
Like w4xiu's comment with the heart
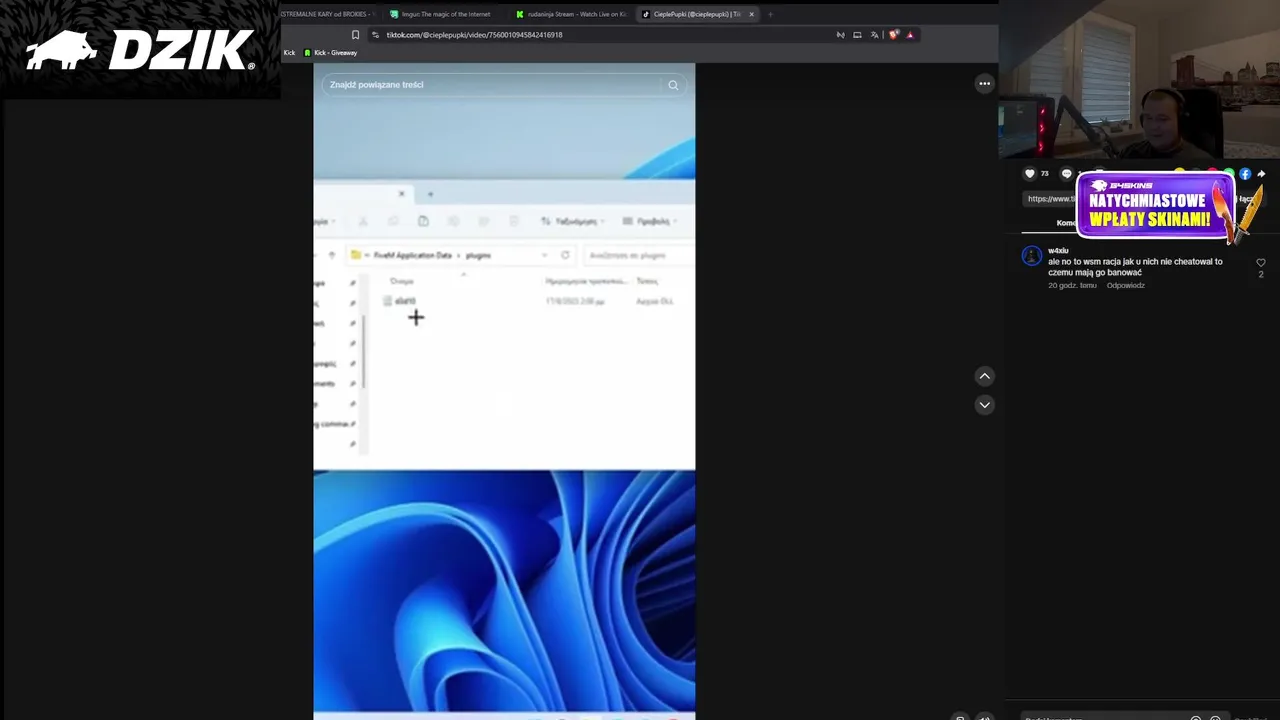point(1260,263)
